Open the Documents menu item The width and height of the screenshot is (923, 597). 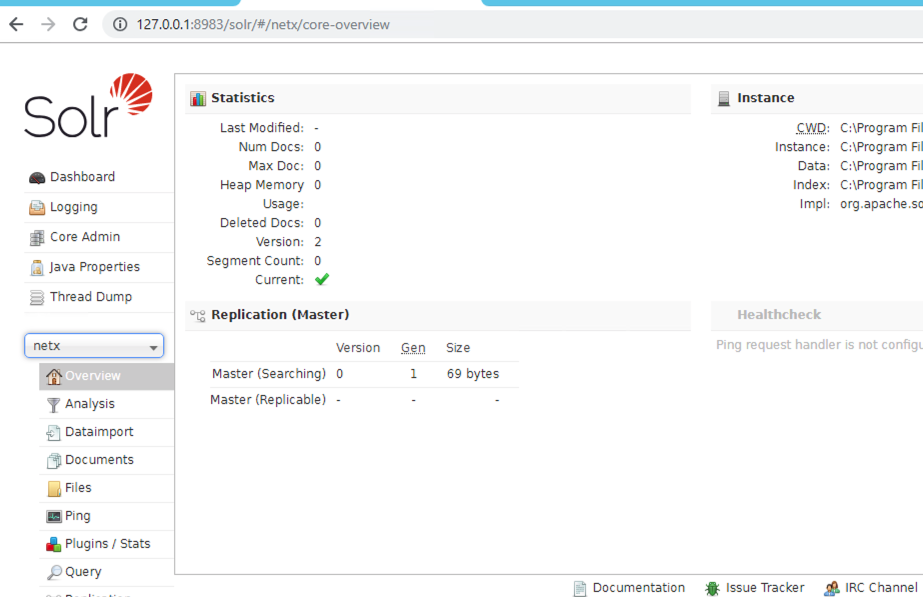tap(99, 460)
